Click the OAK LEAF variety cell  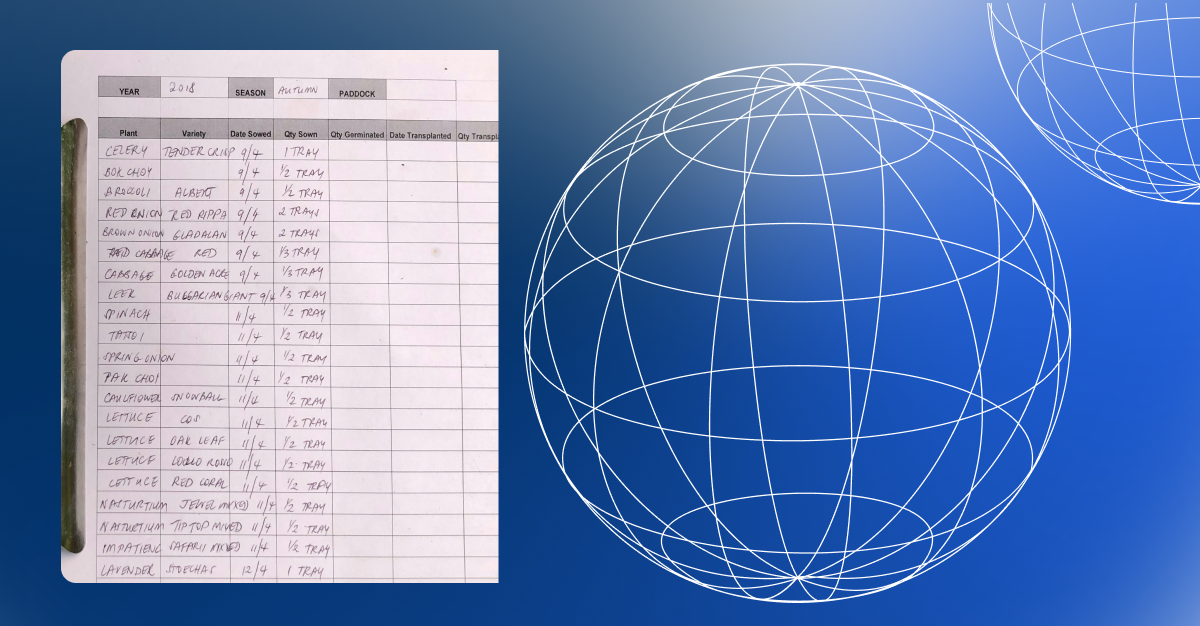point(196,441)
